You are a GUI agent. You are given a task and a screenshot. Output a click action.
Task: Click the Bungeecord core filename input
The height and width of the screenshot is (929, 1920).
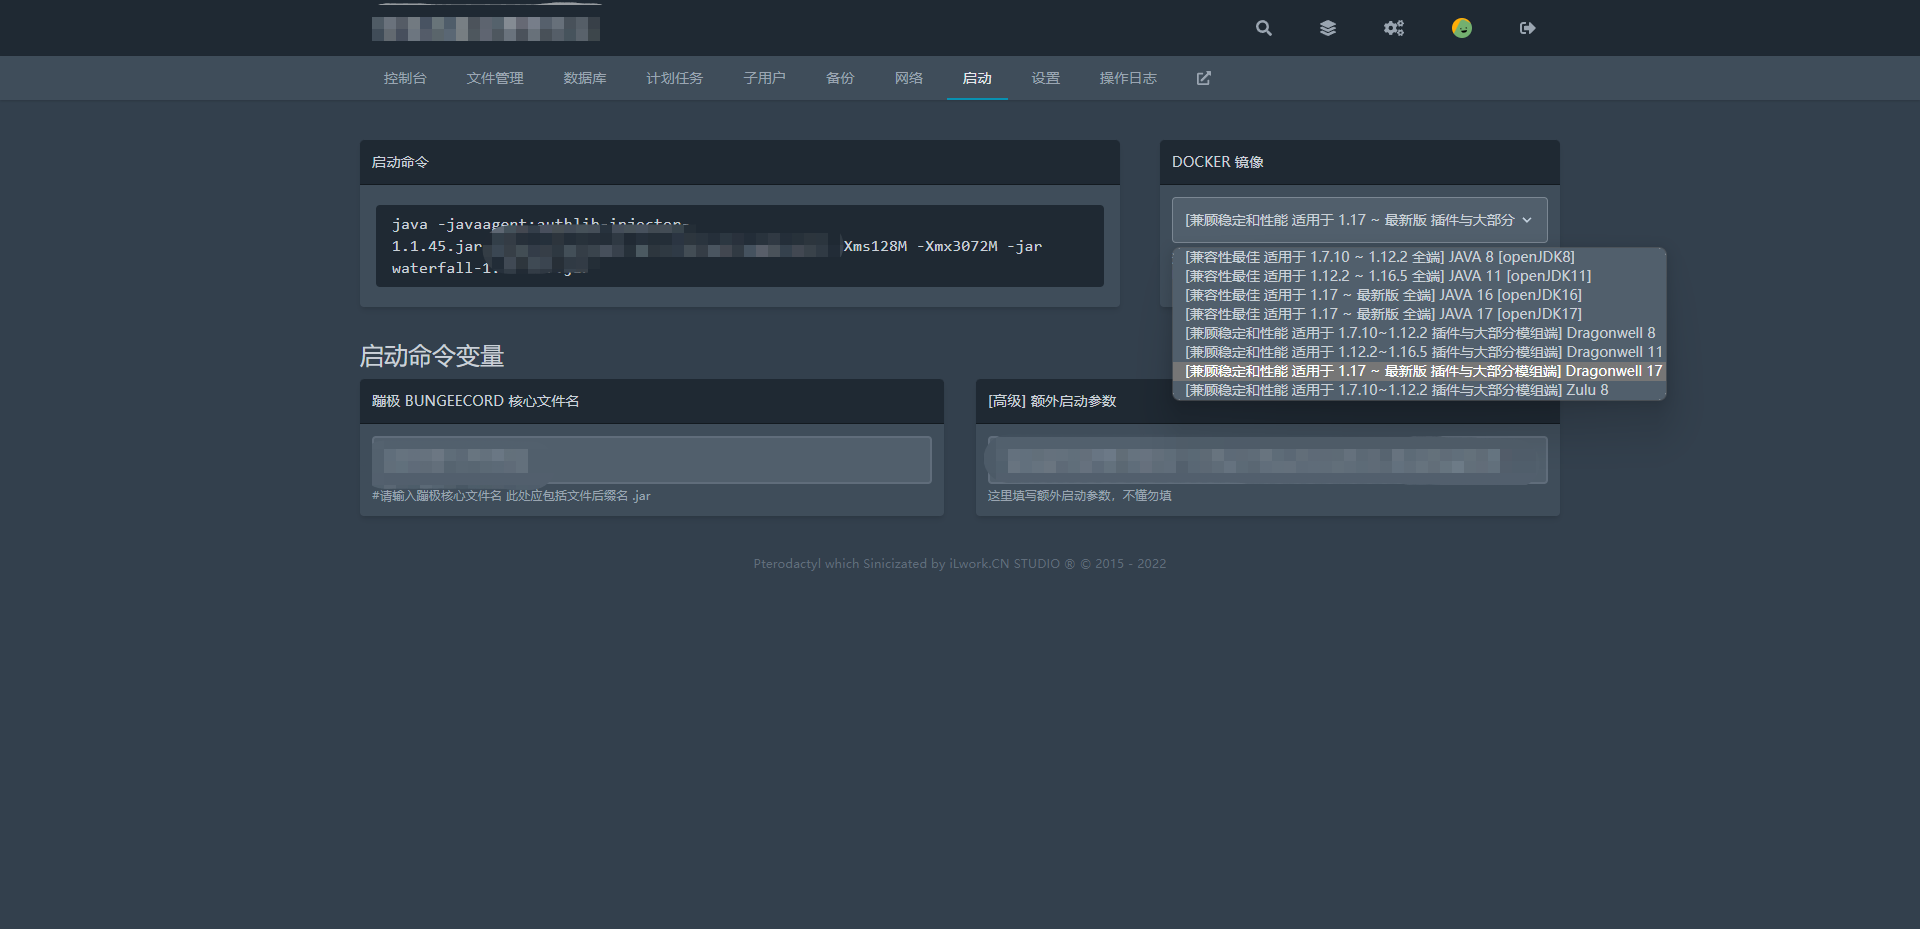651,460
